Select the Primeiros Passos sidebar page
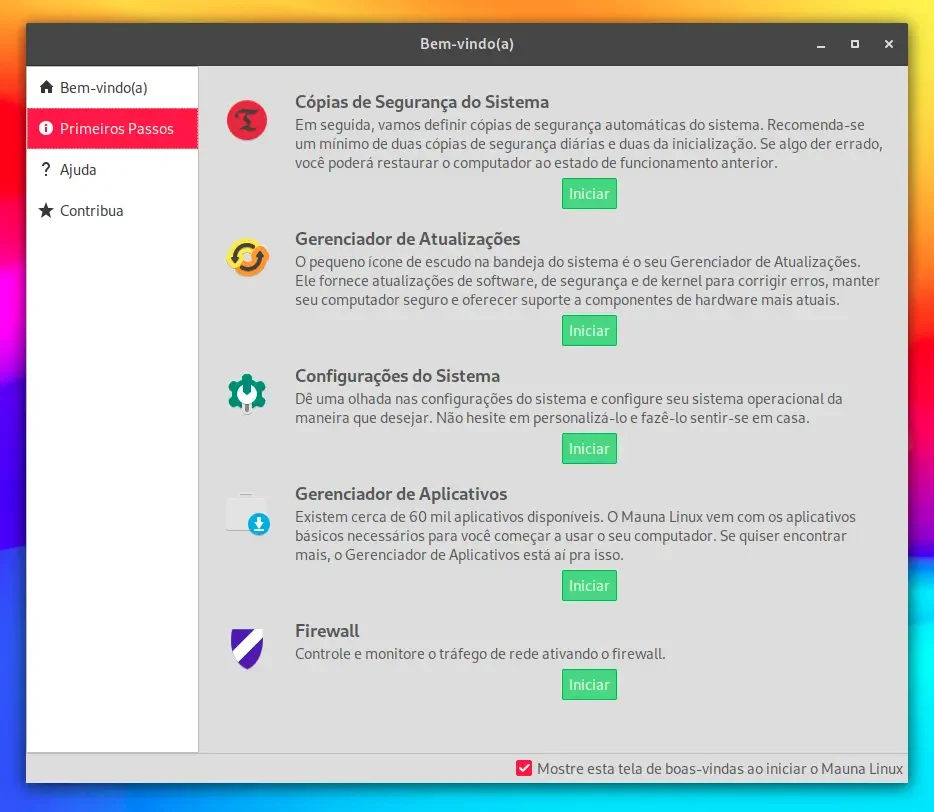This screenshot has width=934, height=812. click(x=112, y=128)
